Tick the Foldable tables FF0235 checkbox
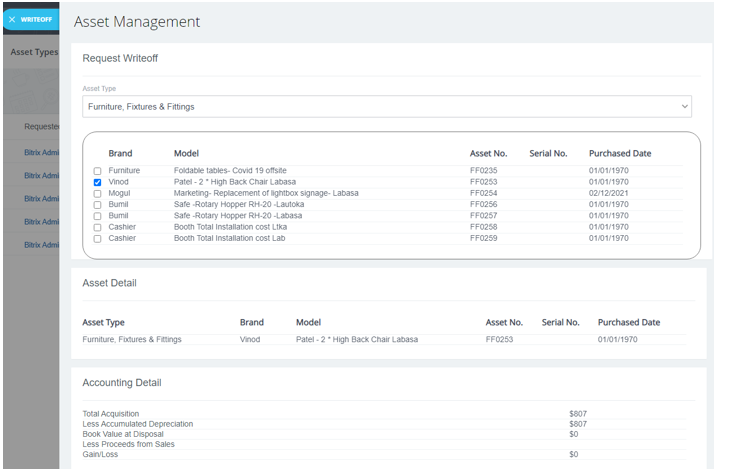The height and width of the screenshot is (469, 739). pyautogui.click(x=97, y=172)
